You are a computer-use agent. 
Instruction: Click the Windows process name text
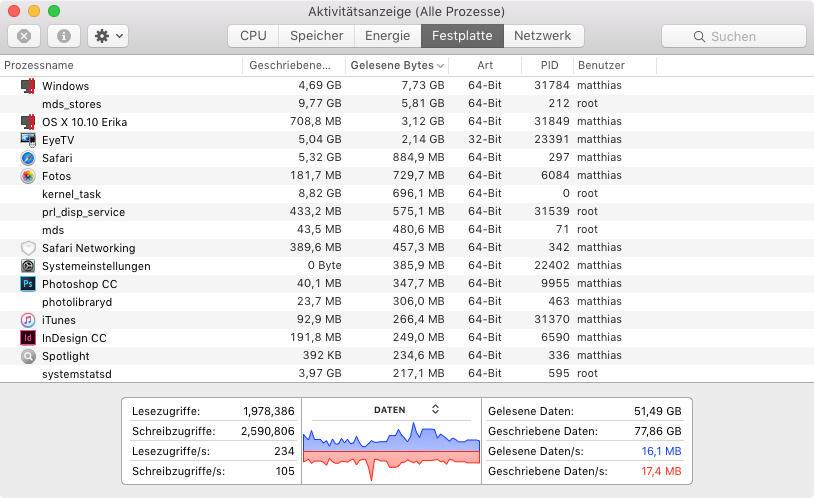pyautogui.click(x=65, y=86)
